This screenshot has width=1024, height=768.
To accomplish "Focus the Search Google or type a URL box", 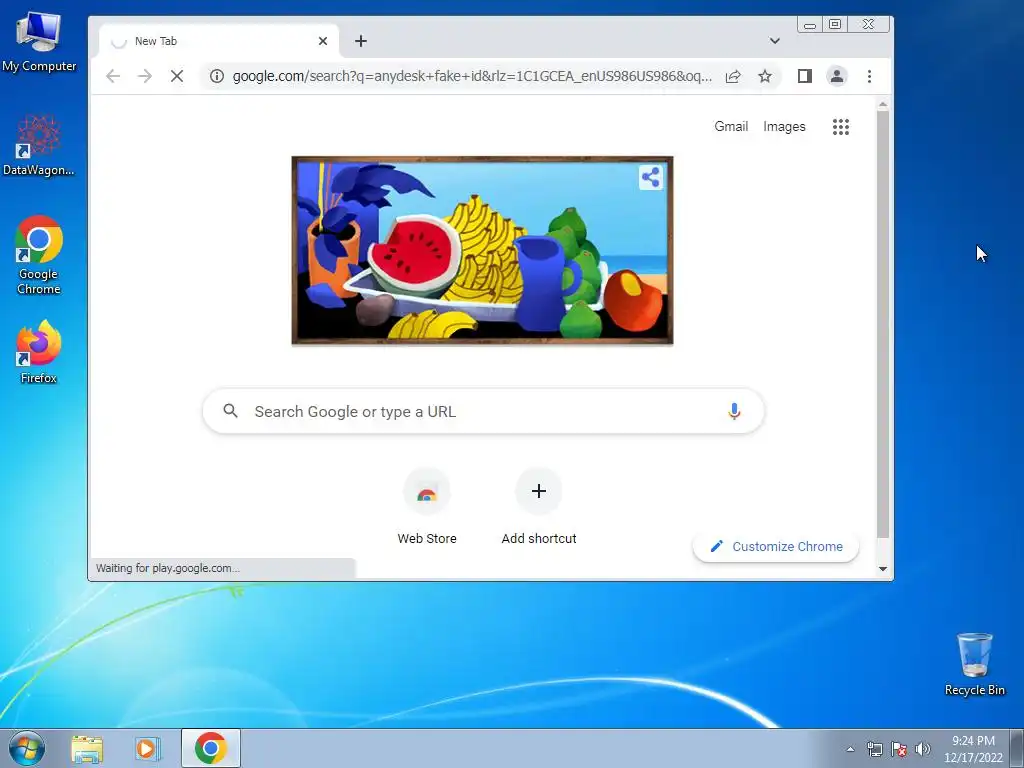I will pyautogui.click(x=483, y=411).
